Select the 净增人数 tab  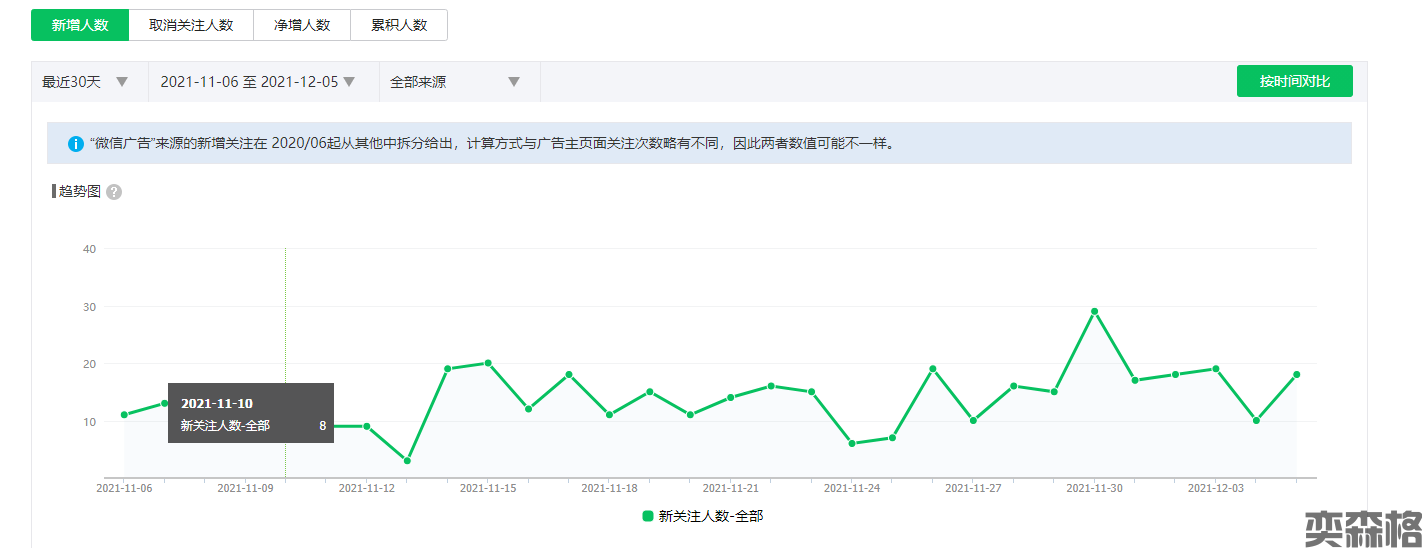click(302, 25)
